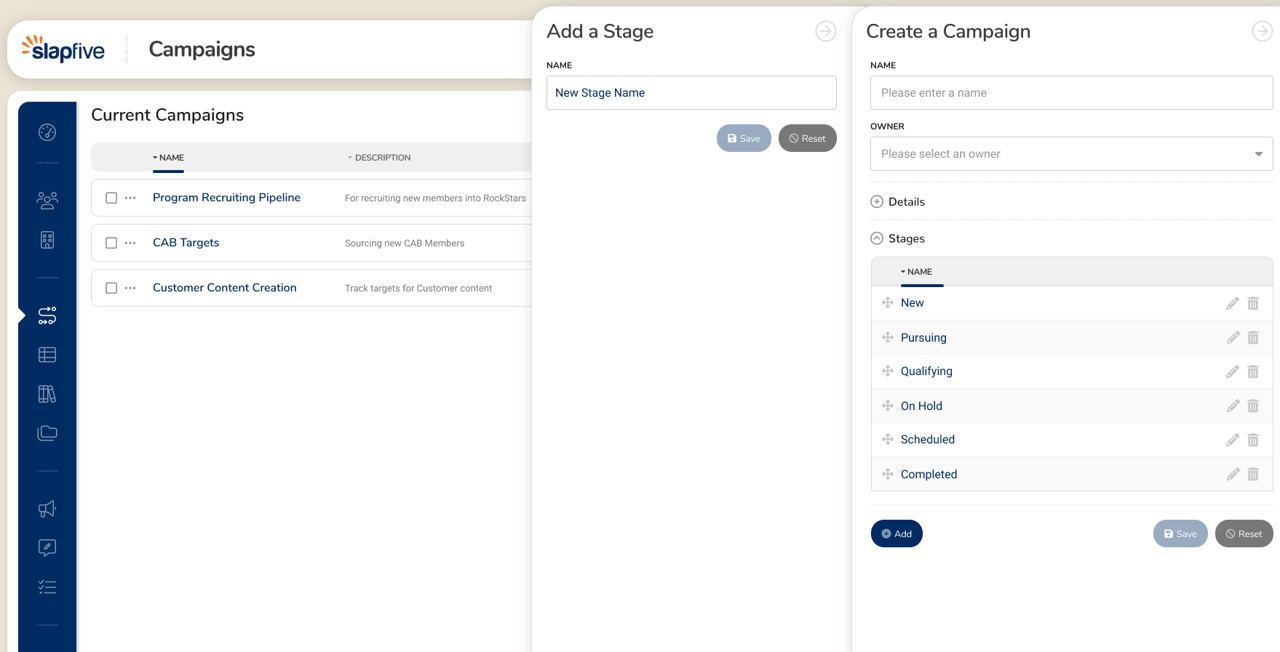Collapse the Stages section
This screenshot has height=652, width=1280.
click(x=877, y=239)
